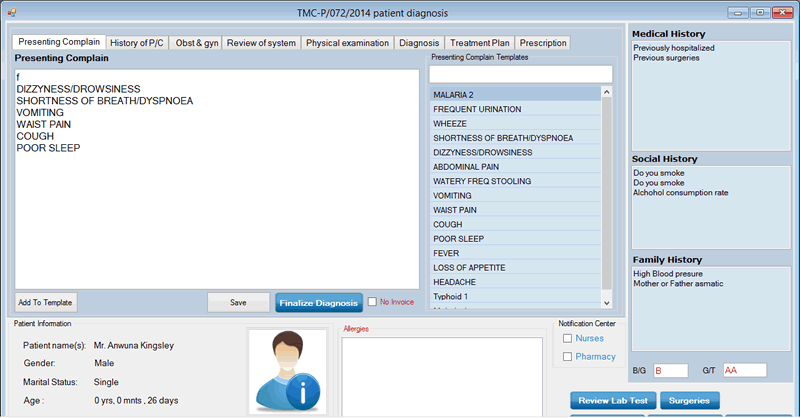
Task: Click the Medical History list box
Action: pyautogui.click(x=711, y=96)
